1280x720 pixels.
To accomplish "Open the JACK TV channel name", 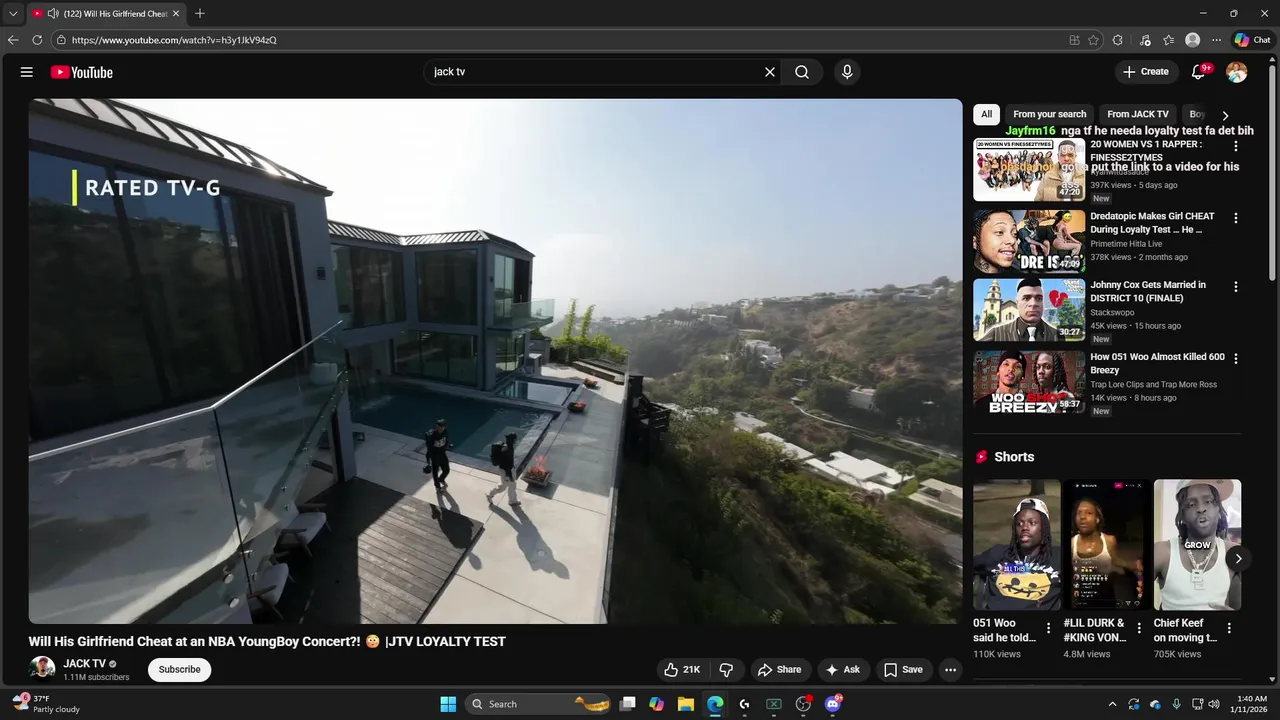I will 85,664.
